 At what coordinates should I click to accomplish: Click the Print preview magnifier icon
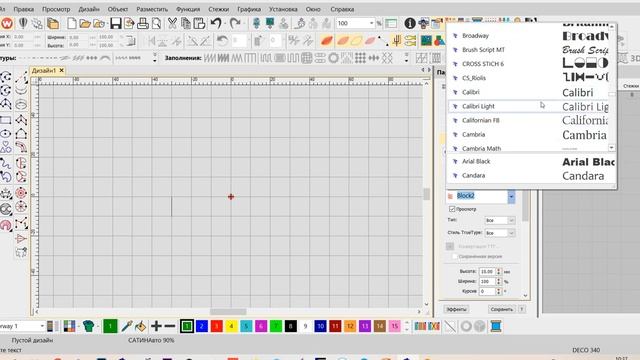point(156,24)
